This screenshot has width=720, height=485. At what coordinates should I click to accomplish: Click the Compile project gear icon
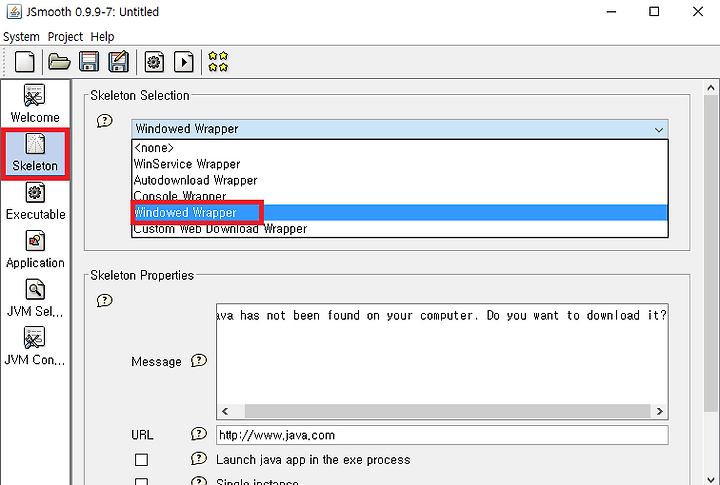coord(154,62)
